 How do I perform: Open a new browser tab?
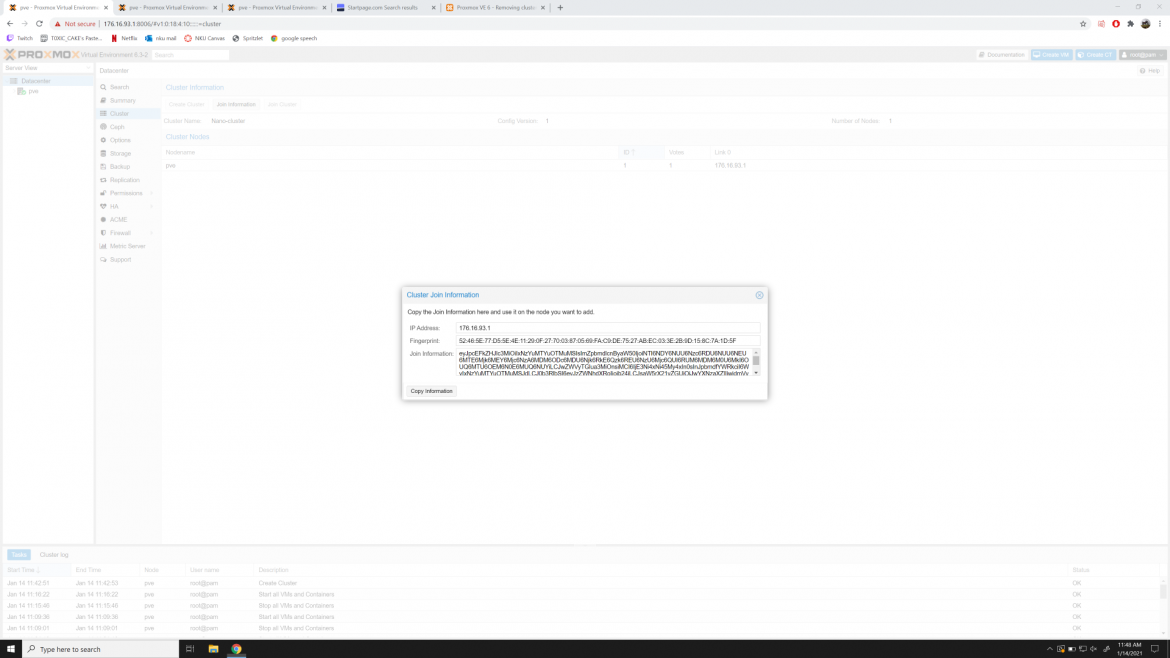coord(560,7)
